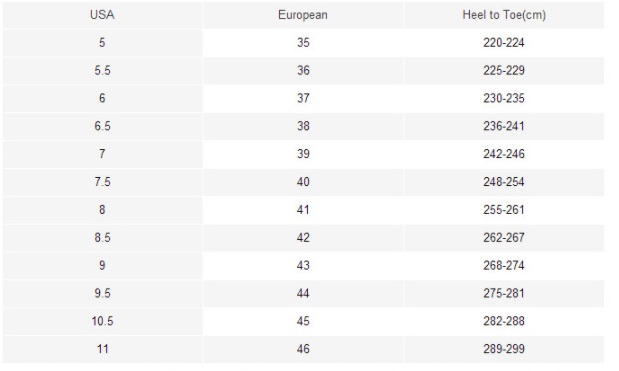Click European size 37 cell
The width and height of the screenshot is (619, 371).
click(303, 98)
